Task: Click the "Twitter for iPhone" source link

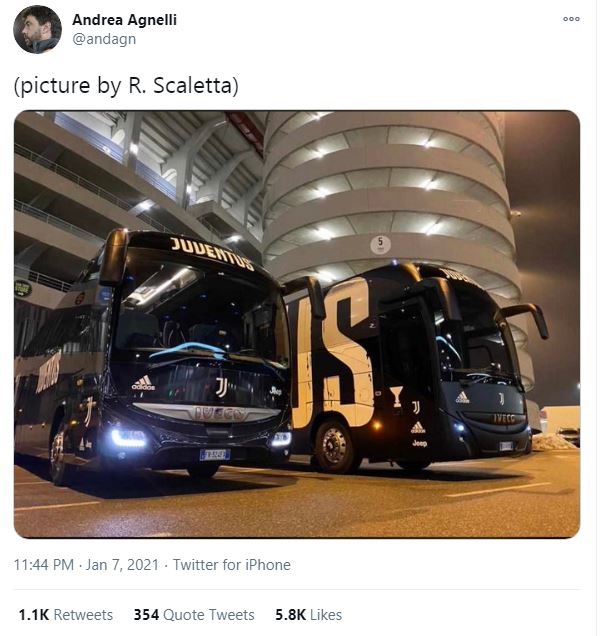Action: point(232,565)
